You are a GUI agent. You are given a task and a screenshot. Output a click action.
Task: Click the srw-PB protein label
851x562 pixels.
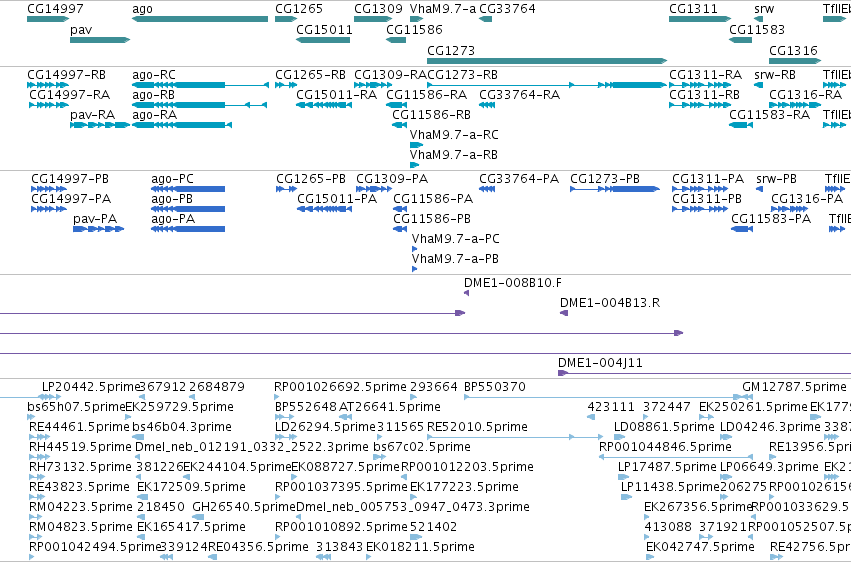[776, 178]
